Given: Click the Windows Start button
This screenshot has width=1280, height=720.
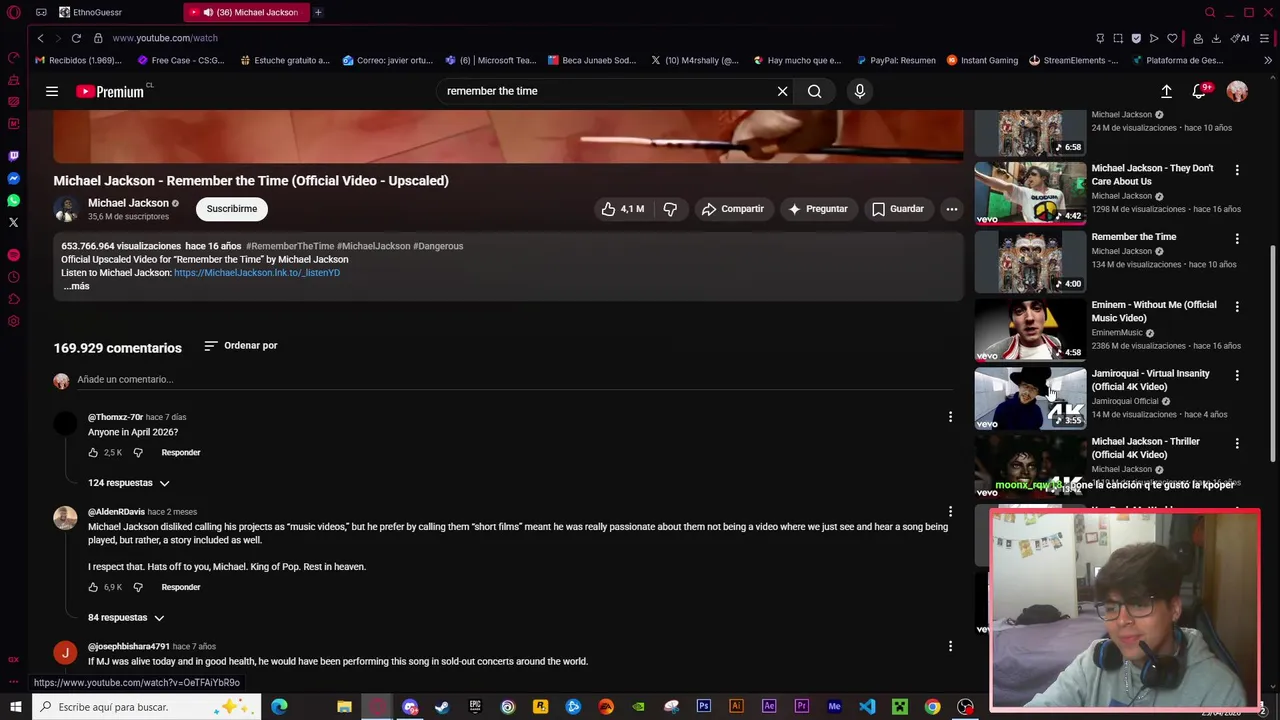Looking at the screenshot, I should pyautogui.click(x=15, y=707).
